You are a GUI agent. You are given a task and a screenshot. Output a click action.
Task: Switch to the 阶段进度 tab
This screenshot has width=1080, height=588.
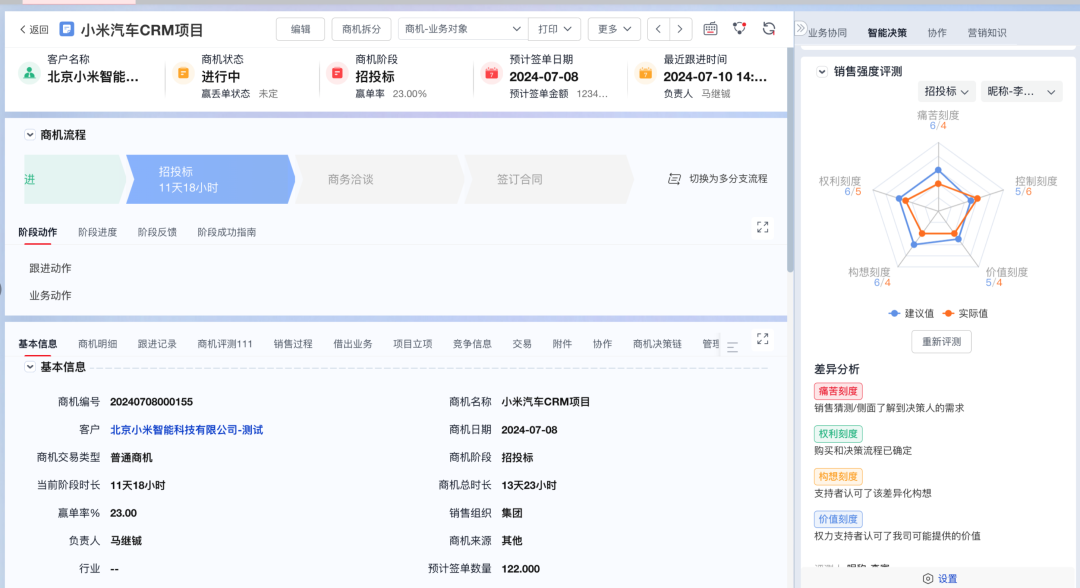[x=97, y=232]
